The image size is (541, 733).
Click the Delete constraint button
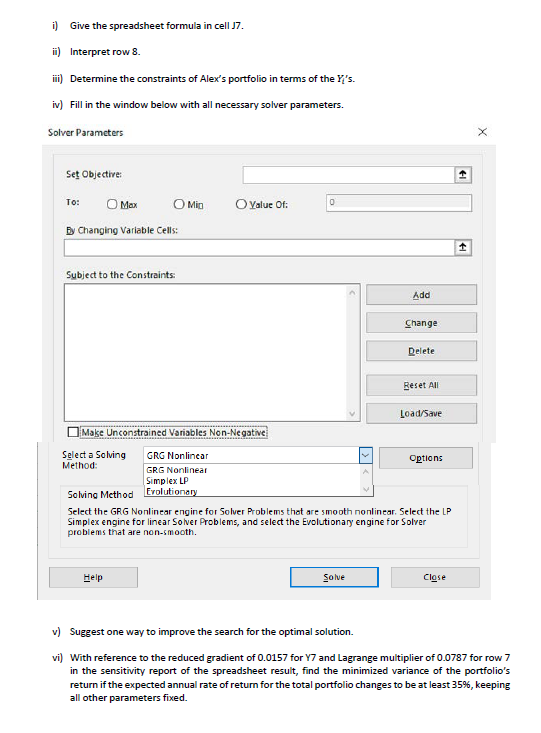click(x=421, y=351)
